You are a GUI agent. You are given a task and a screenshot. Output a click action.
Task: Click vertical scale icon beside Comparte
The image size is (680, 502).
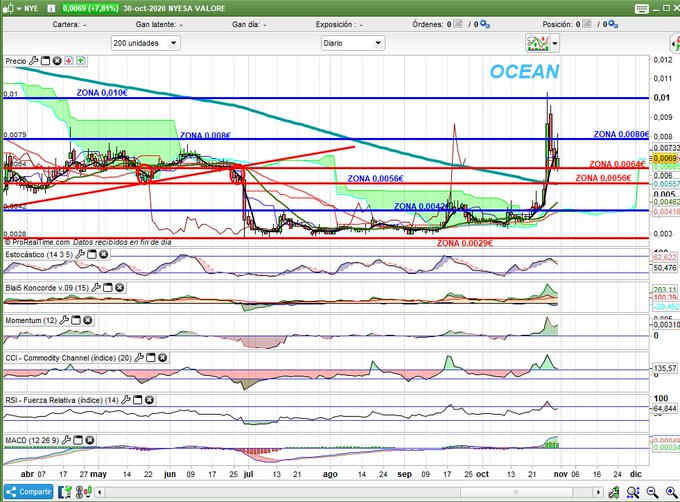click(65, 492)
